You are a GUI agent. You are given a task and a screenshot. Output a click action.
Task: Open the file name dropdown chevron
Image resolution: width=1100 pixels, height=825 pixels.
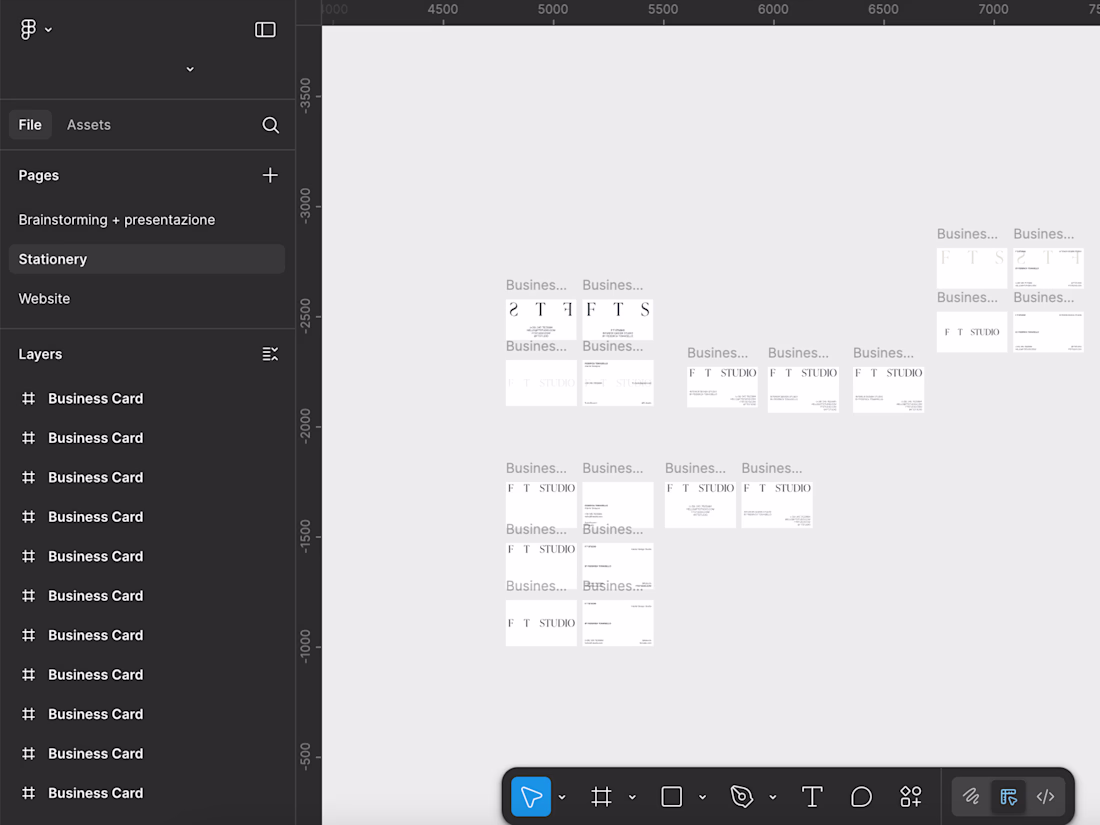point(190,69)
